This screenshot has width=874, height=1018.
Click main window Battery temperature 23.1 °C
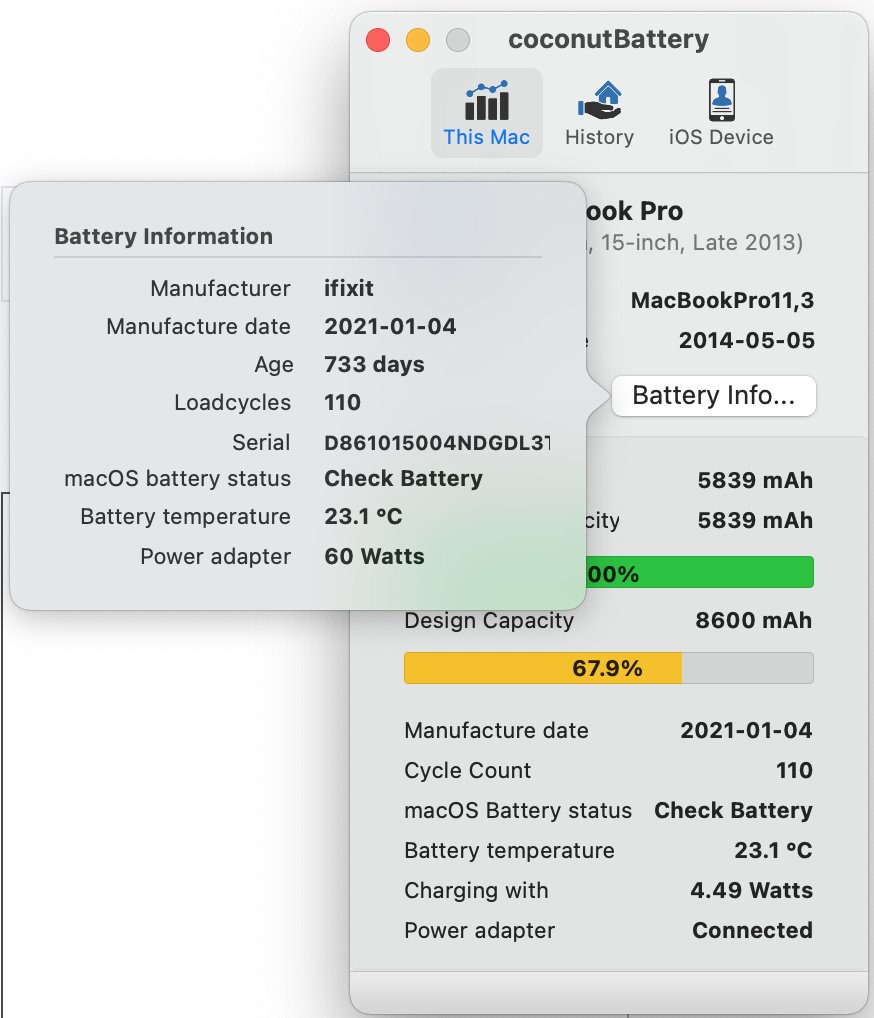click(x=773, y=850)
